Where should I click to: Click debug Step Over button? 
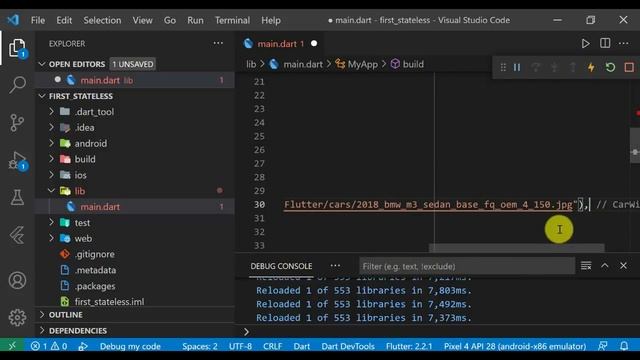point(536,67)
